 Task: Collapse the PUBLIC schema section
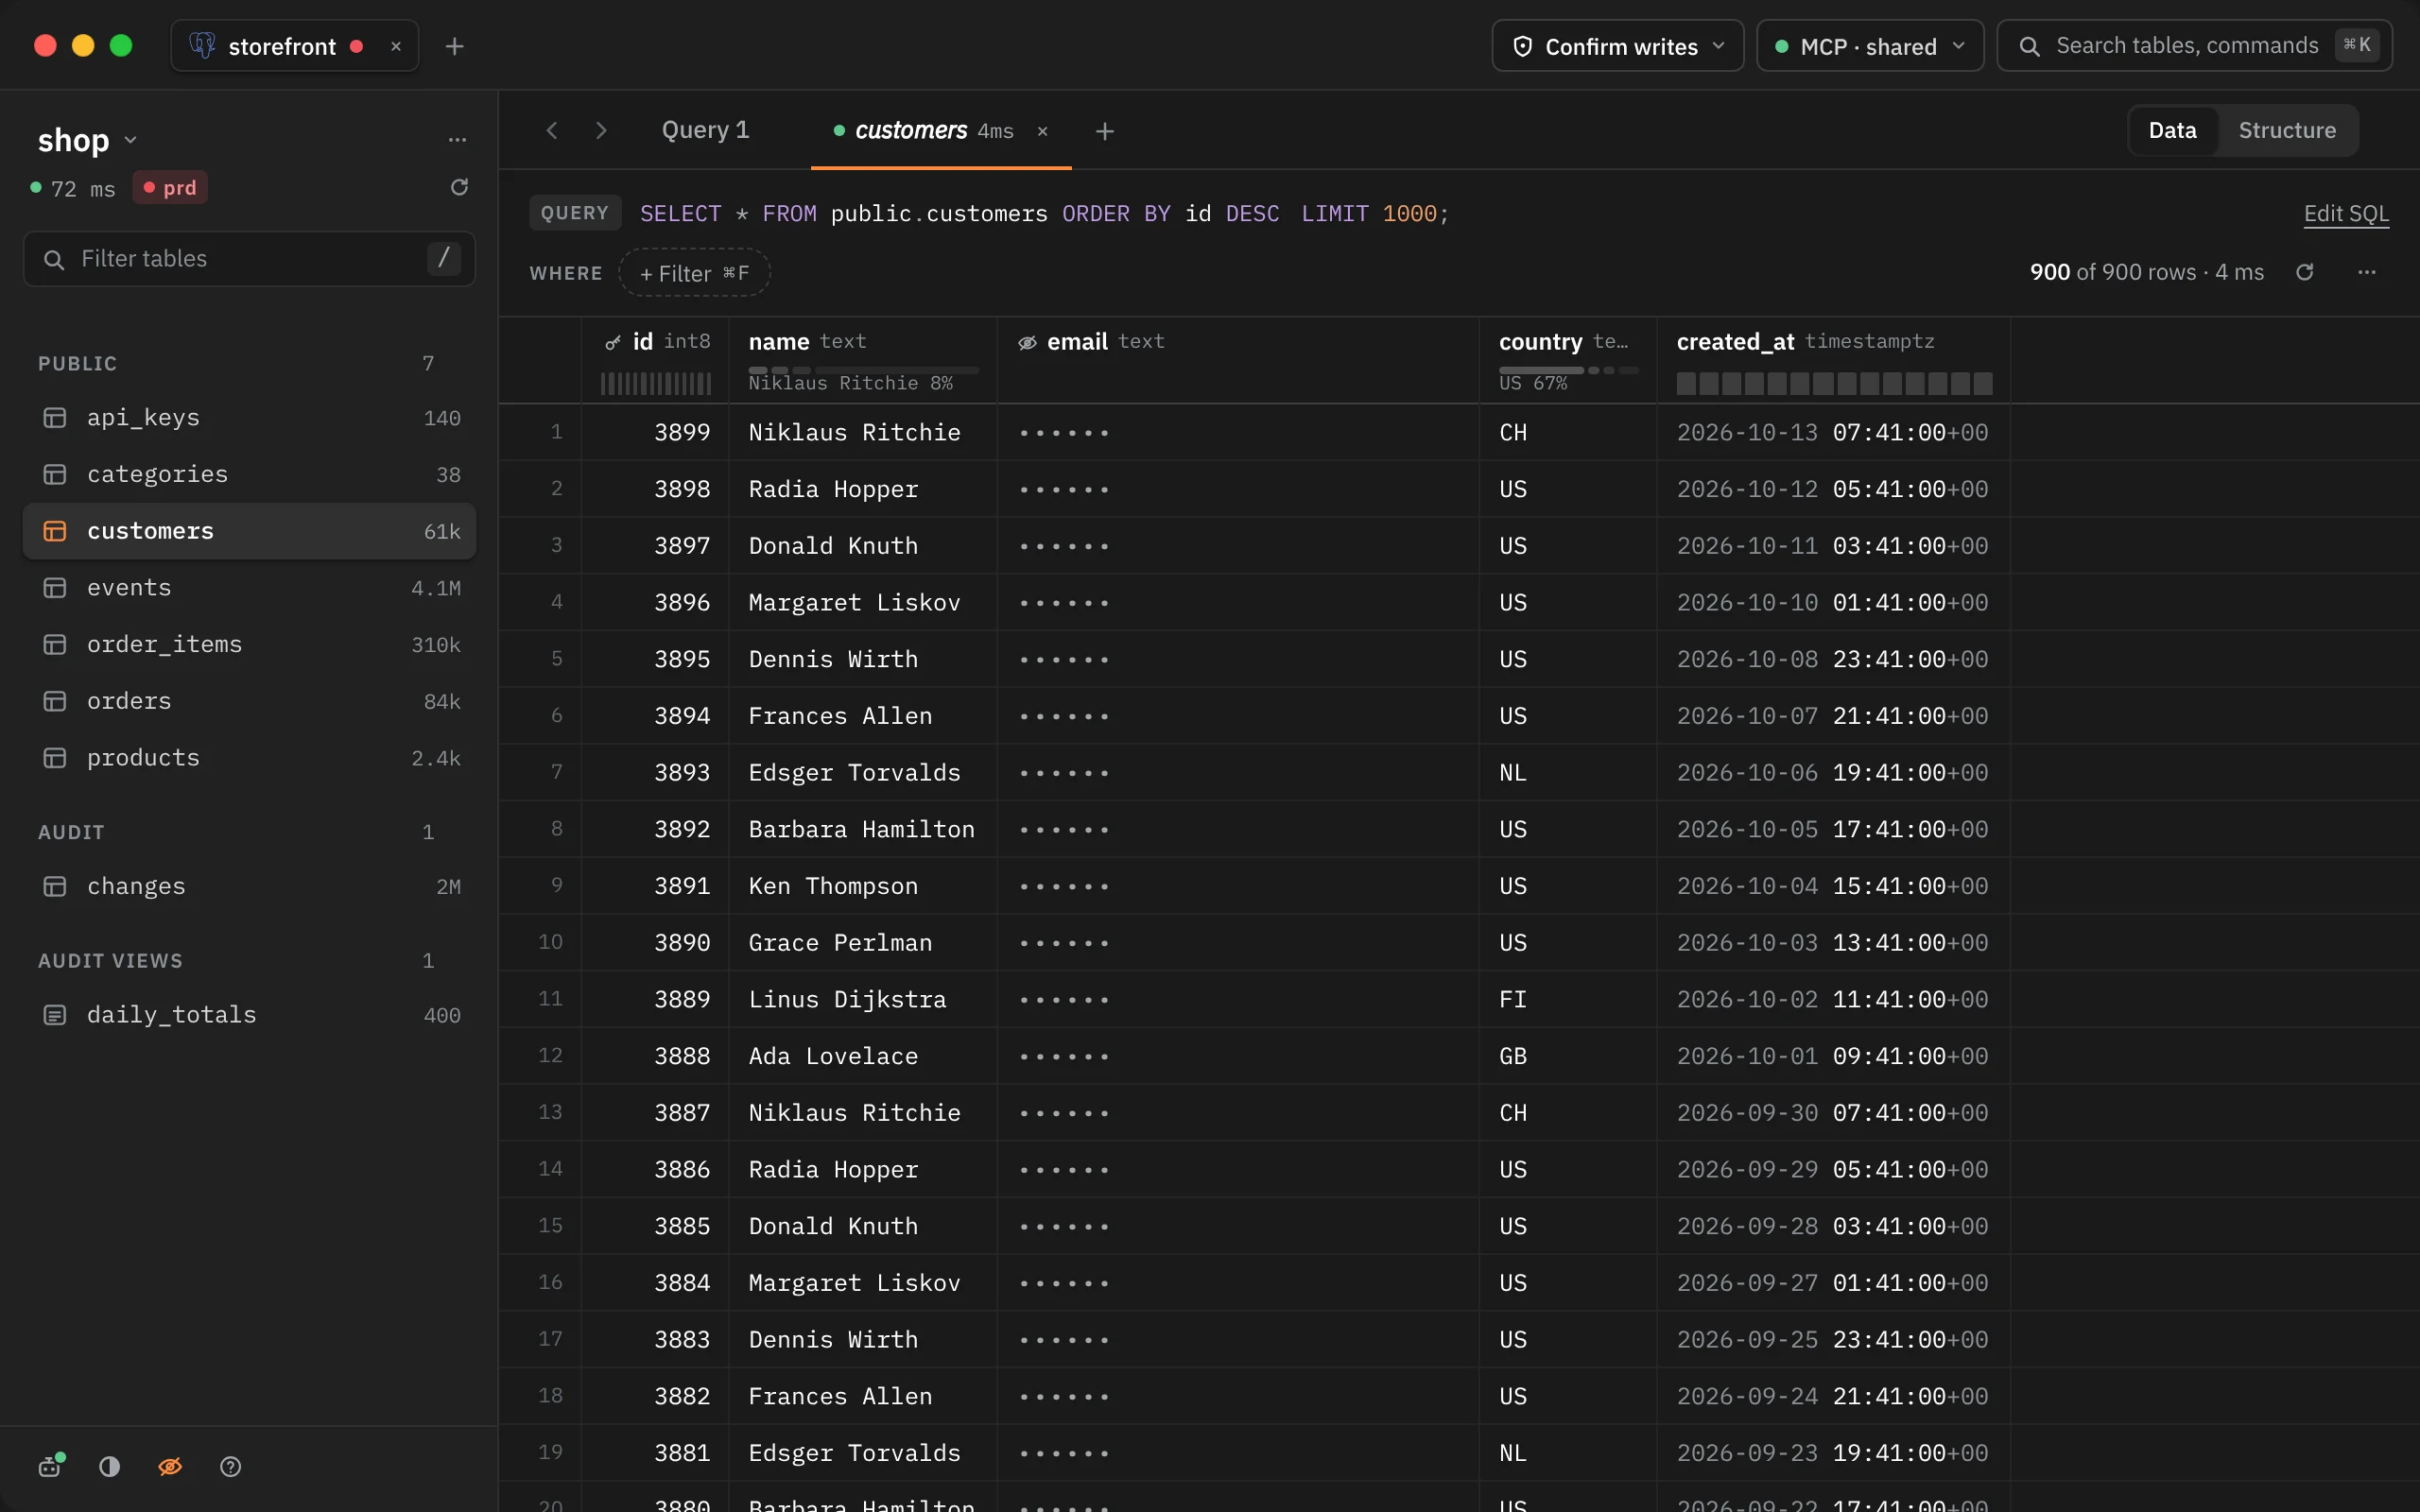click(78, 364)
